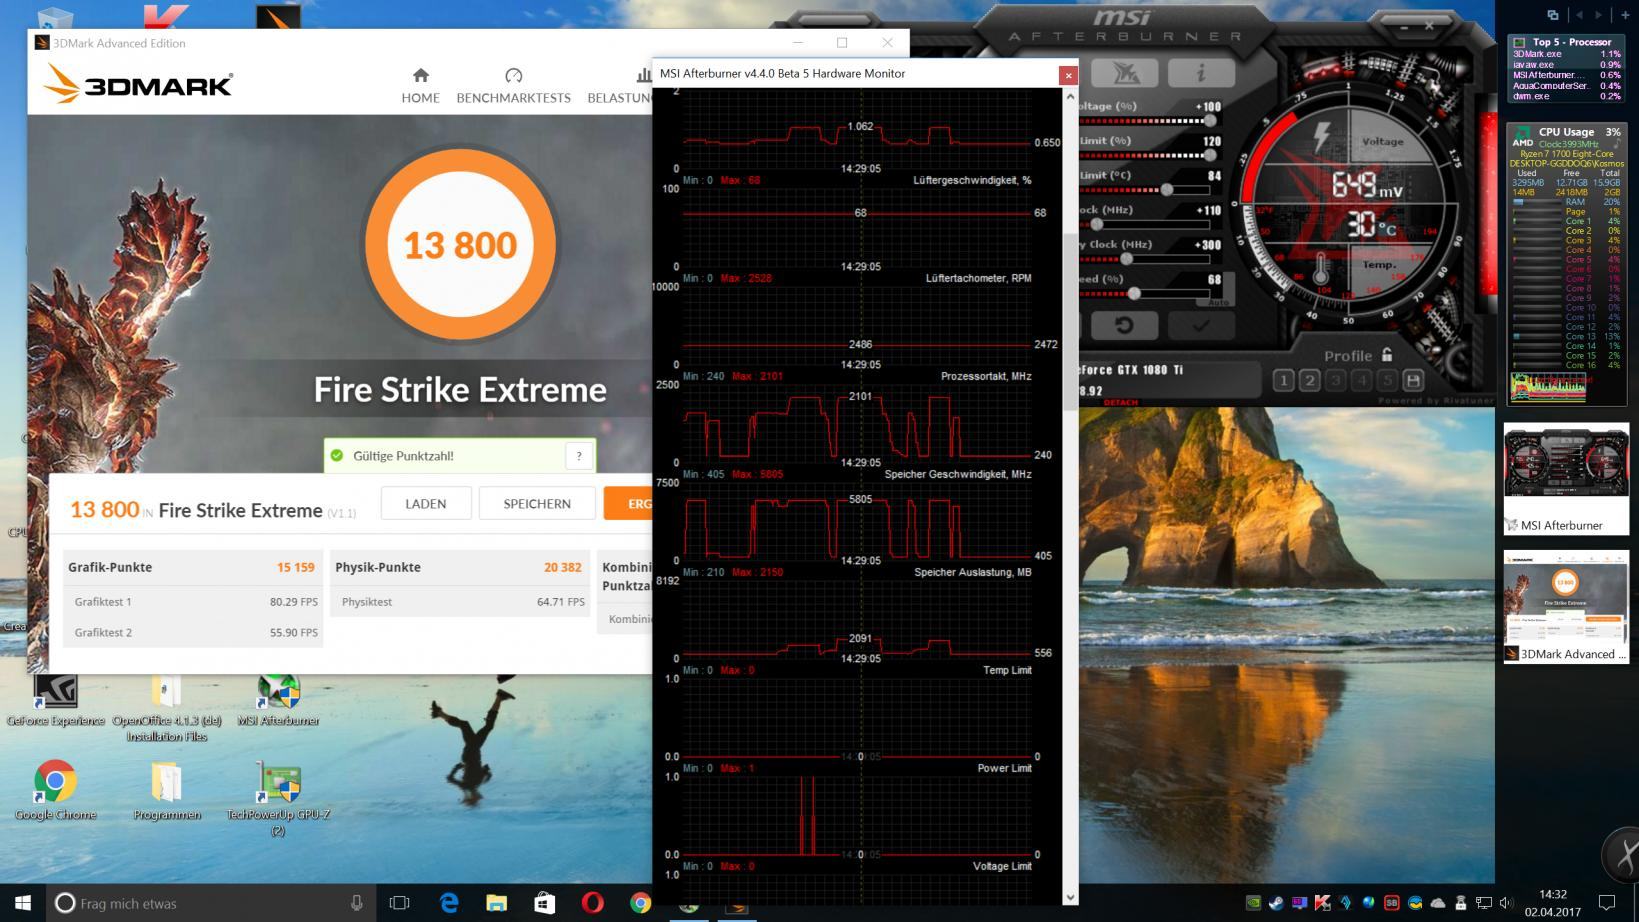The image size is (1639, 922).
Task: Click the Hardware Monitor scroll down arrow
Action: (x=1070, y=897)
